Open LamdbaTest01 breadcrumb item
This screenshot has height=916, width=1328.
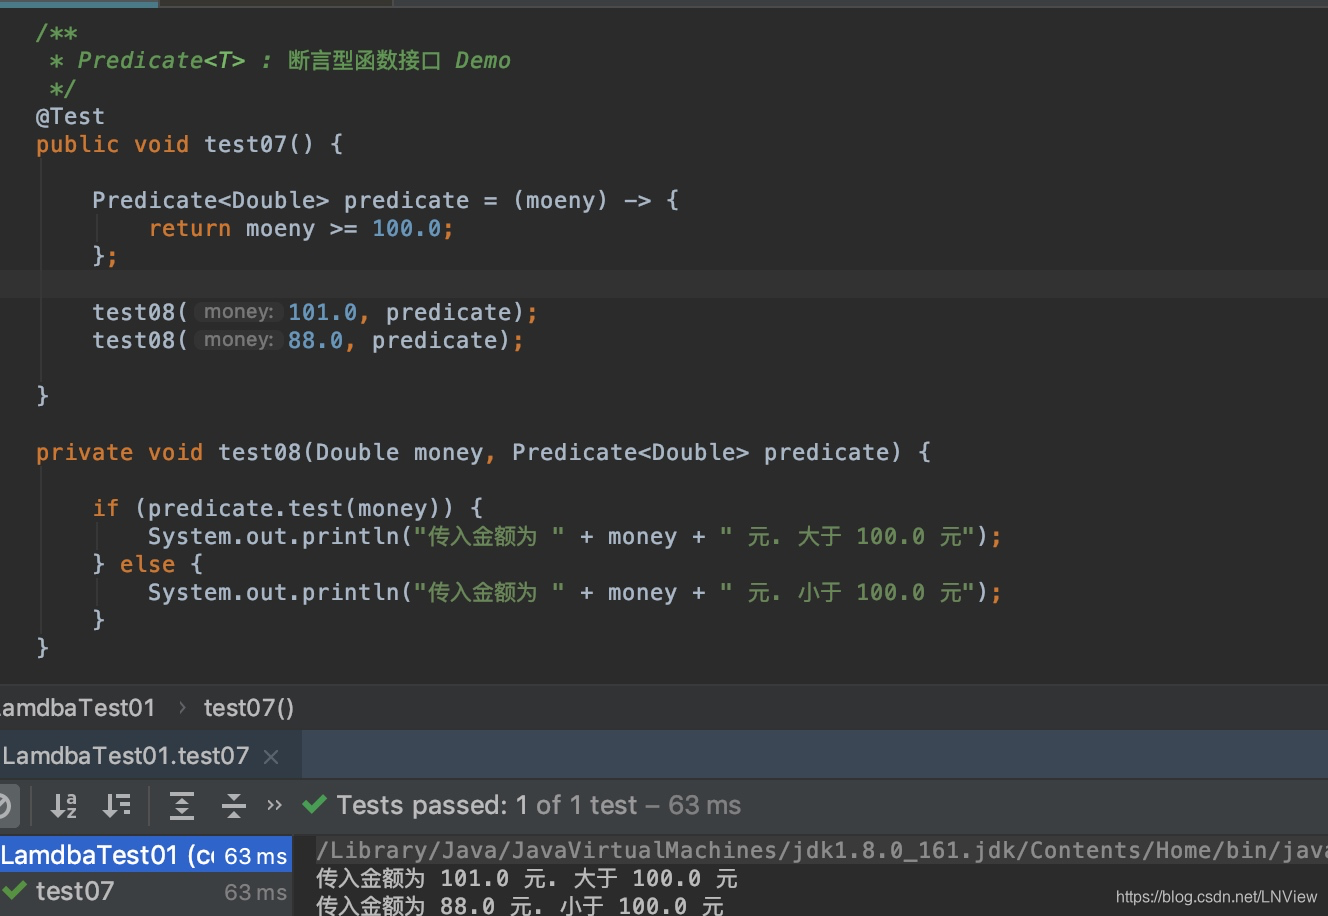tap(78, 708)
